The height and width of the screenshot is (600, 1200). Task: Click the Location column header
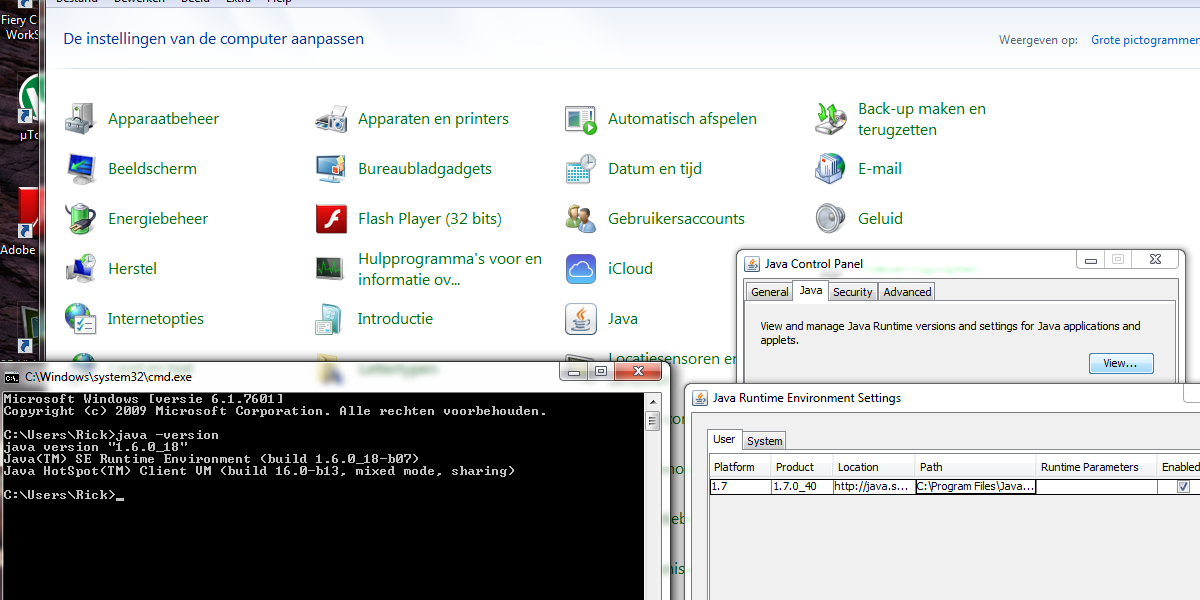(x=874, y=467)
